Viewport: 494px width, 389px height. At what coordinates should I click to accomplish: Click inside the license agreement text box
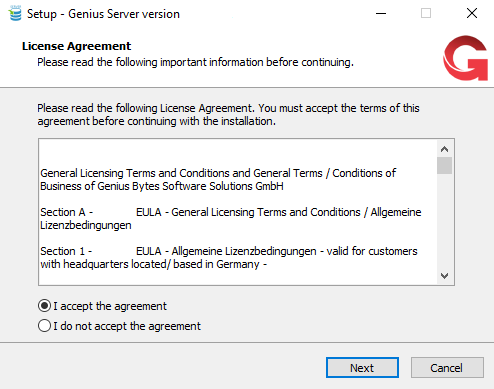tap(237, 212)
